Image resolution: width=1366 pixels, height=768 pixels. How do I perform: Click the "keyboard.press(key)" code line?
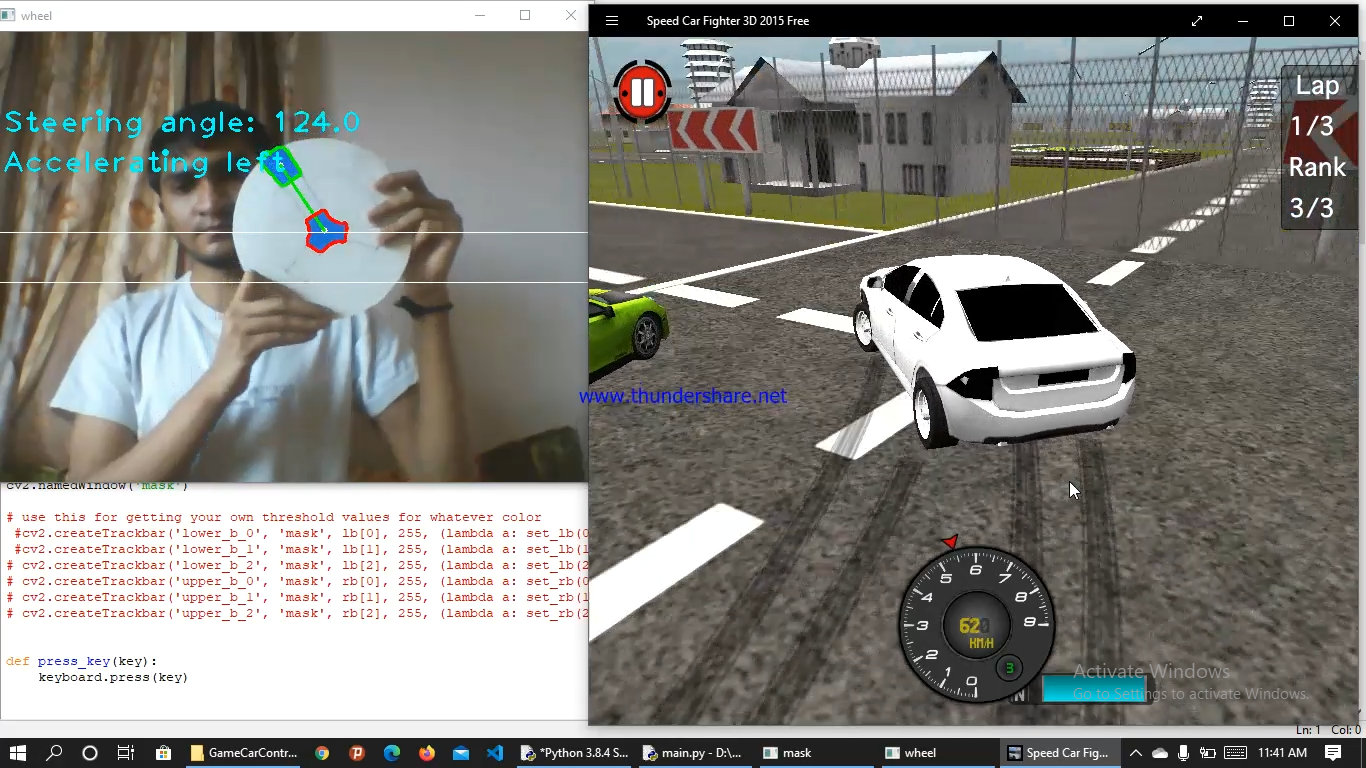113,677
